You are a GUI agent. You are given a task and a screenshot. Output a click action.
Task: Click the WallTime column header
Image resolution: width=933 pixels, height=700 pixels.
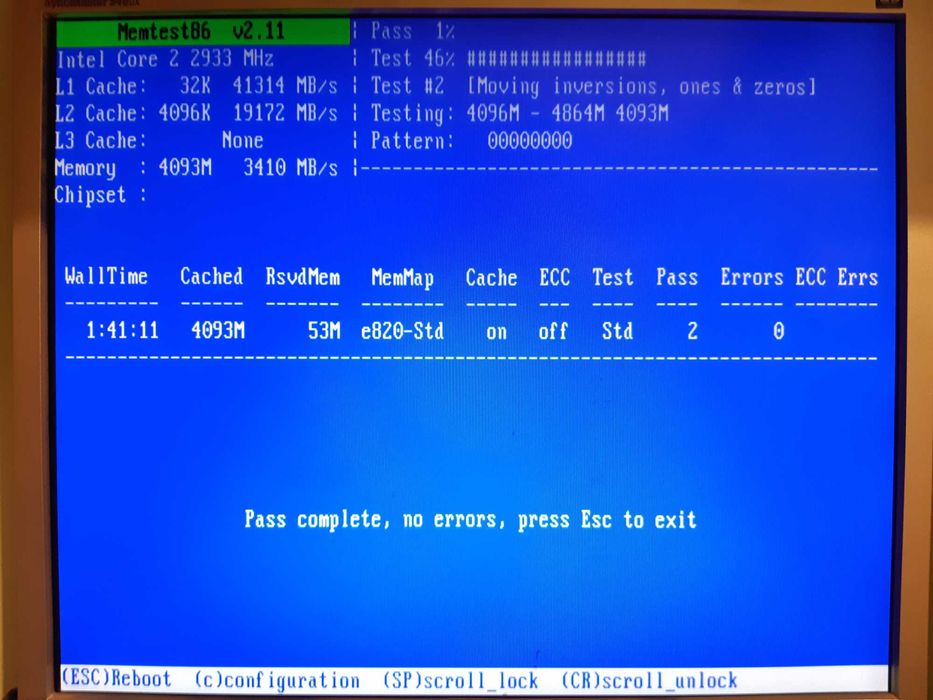coord(106,277)
